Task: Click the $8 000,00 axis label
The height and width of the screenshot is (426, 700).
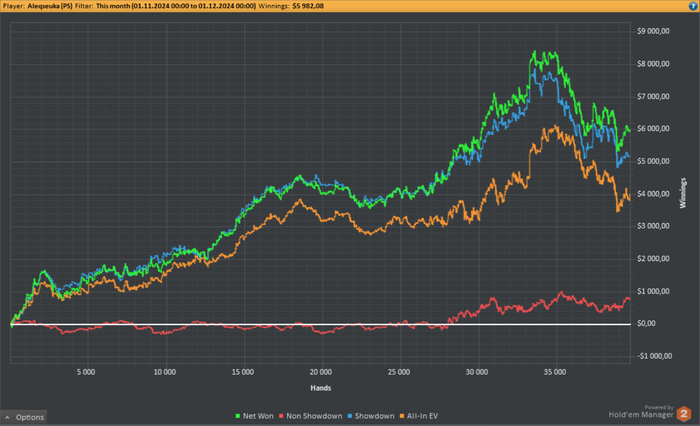Action: 653,63
